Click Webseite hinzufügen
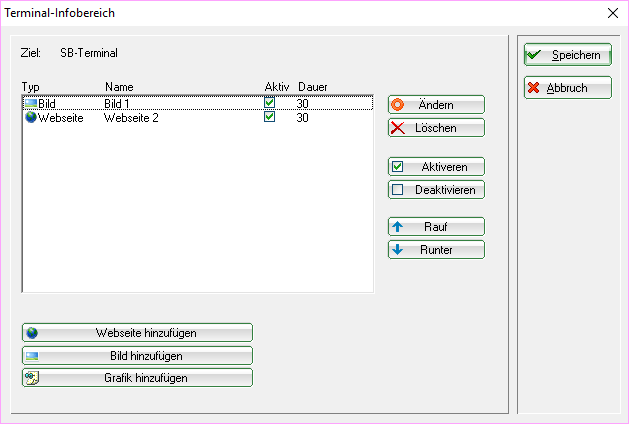629x424 pixels. (137, 333)
